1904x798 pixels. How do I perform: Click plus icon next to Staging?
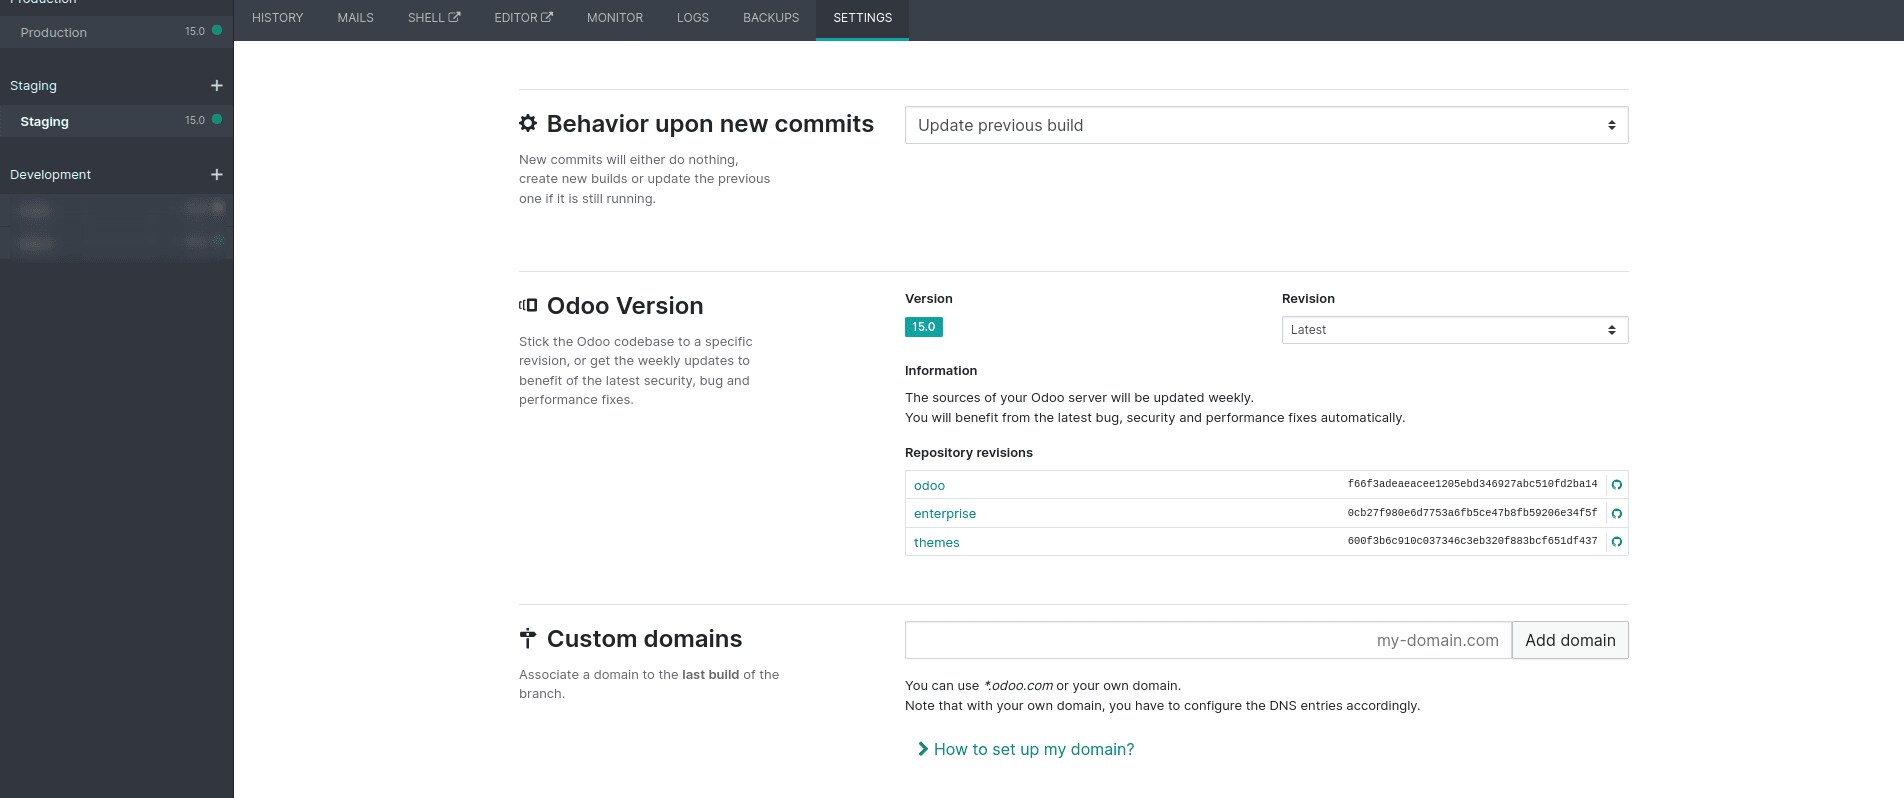point(216,86)
